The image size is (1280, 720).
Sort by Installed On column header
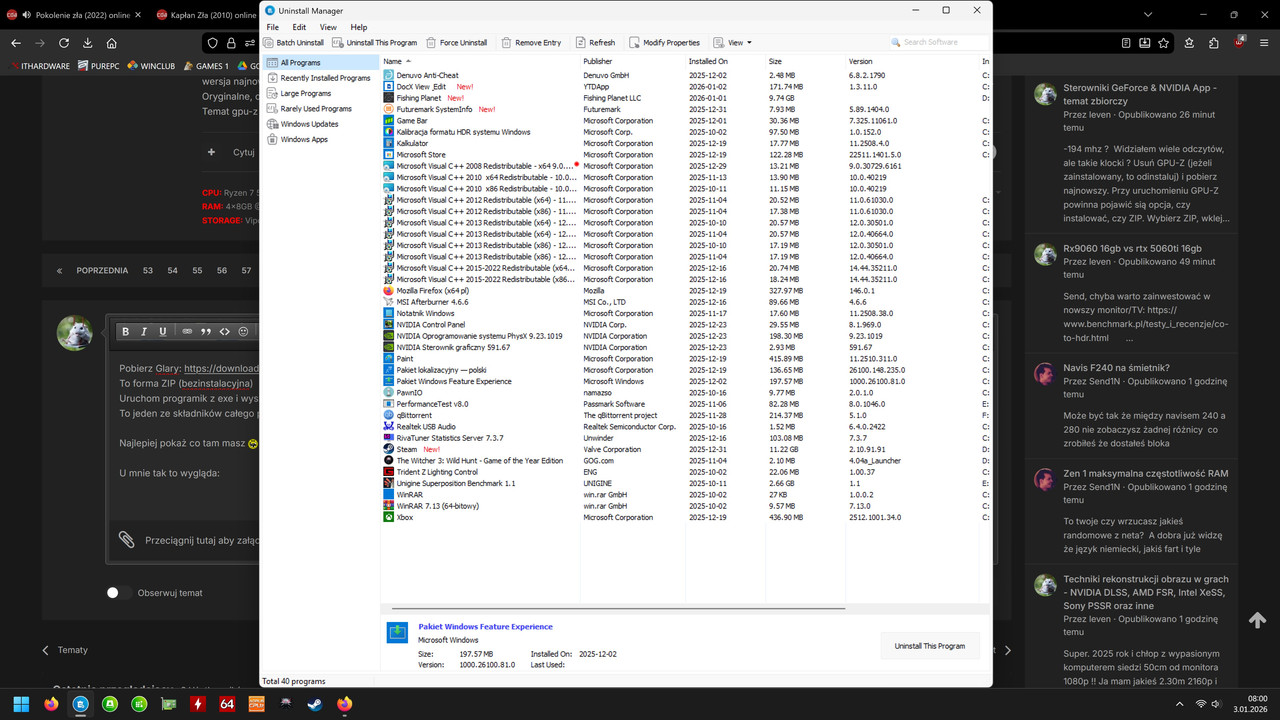[725, 62]
